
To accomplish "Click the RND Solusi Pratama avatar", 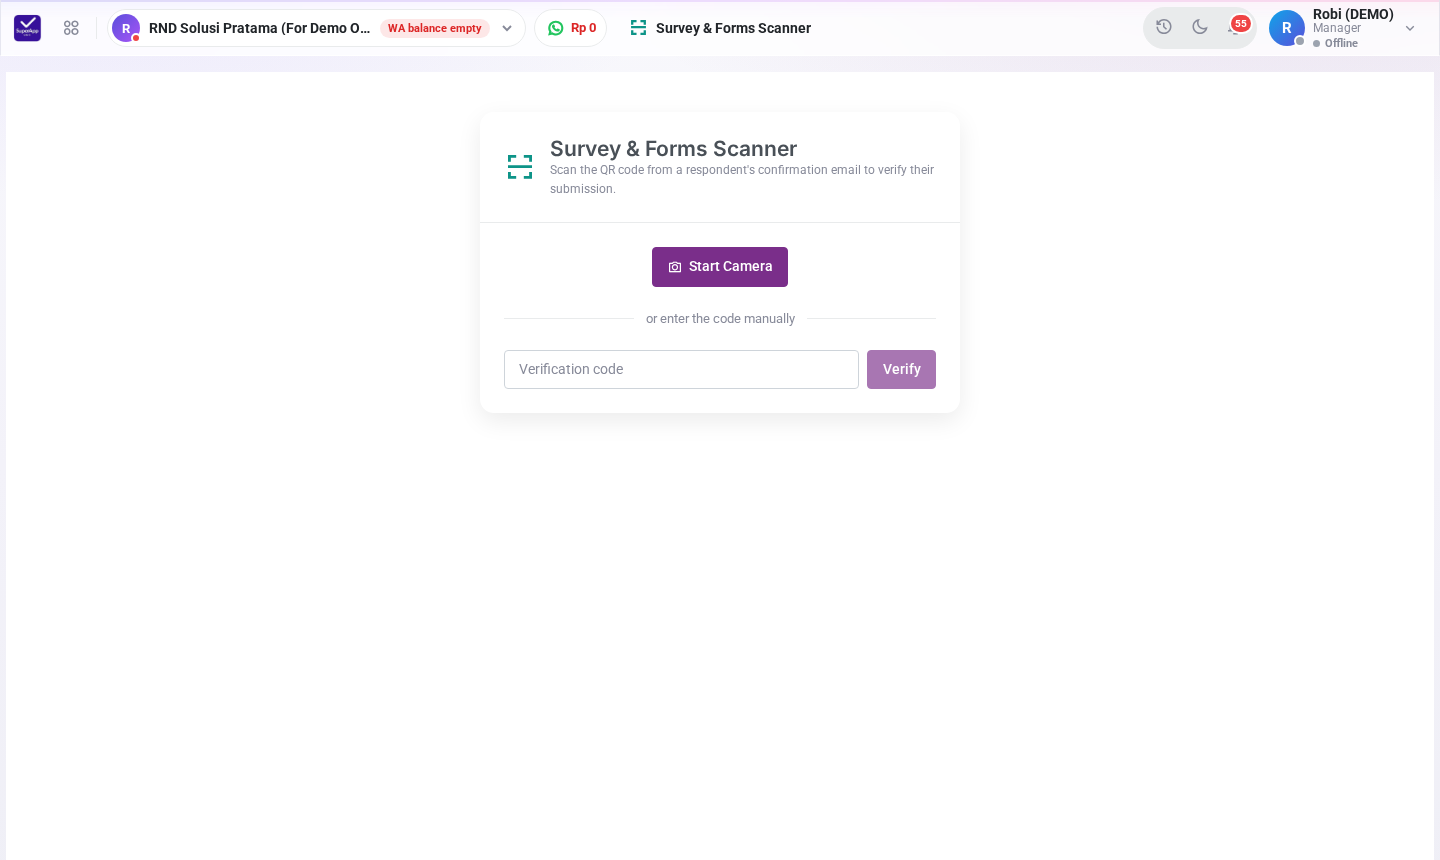I will pos(126,28).
